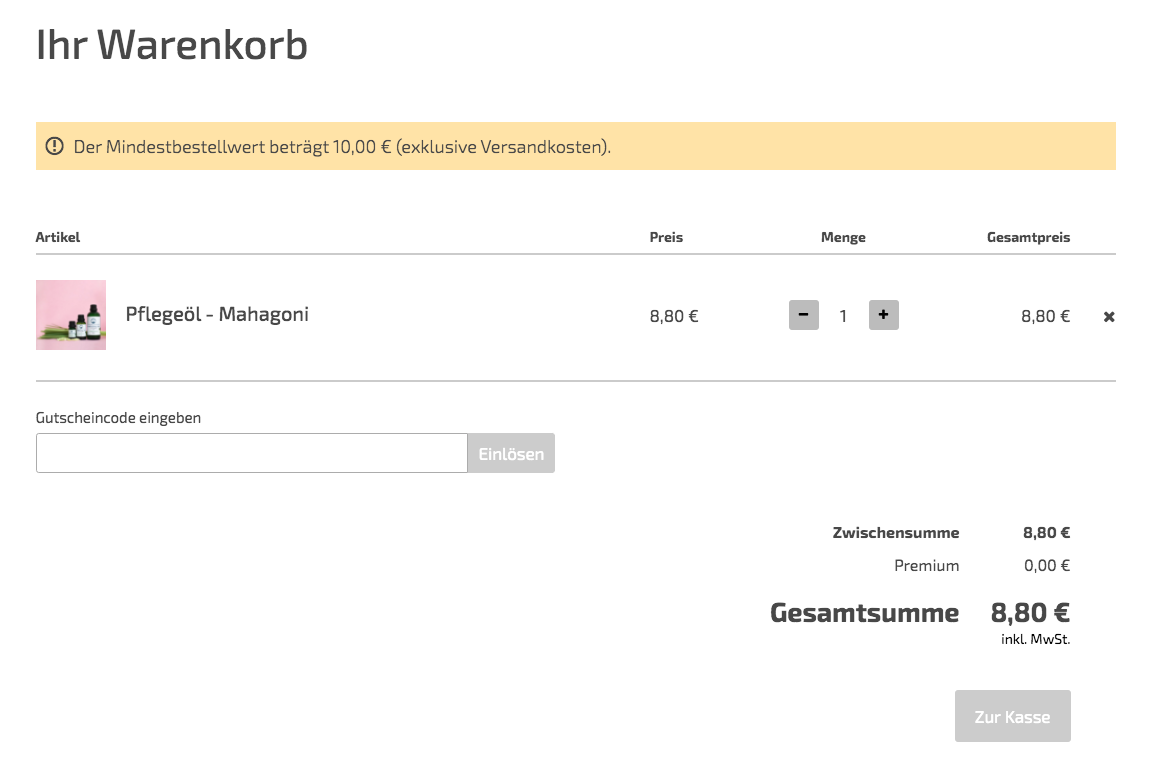Image resolution: width=1171 pixels, height=763 pixels.
Task: Click the Zwischensumme 8,80 € value
Action: (1047, 533)
